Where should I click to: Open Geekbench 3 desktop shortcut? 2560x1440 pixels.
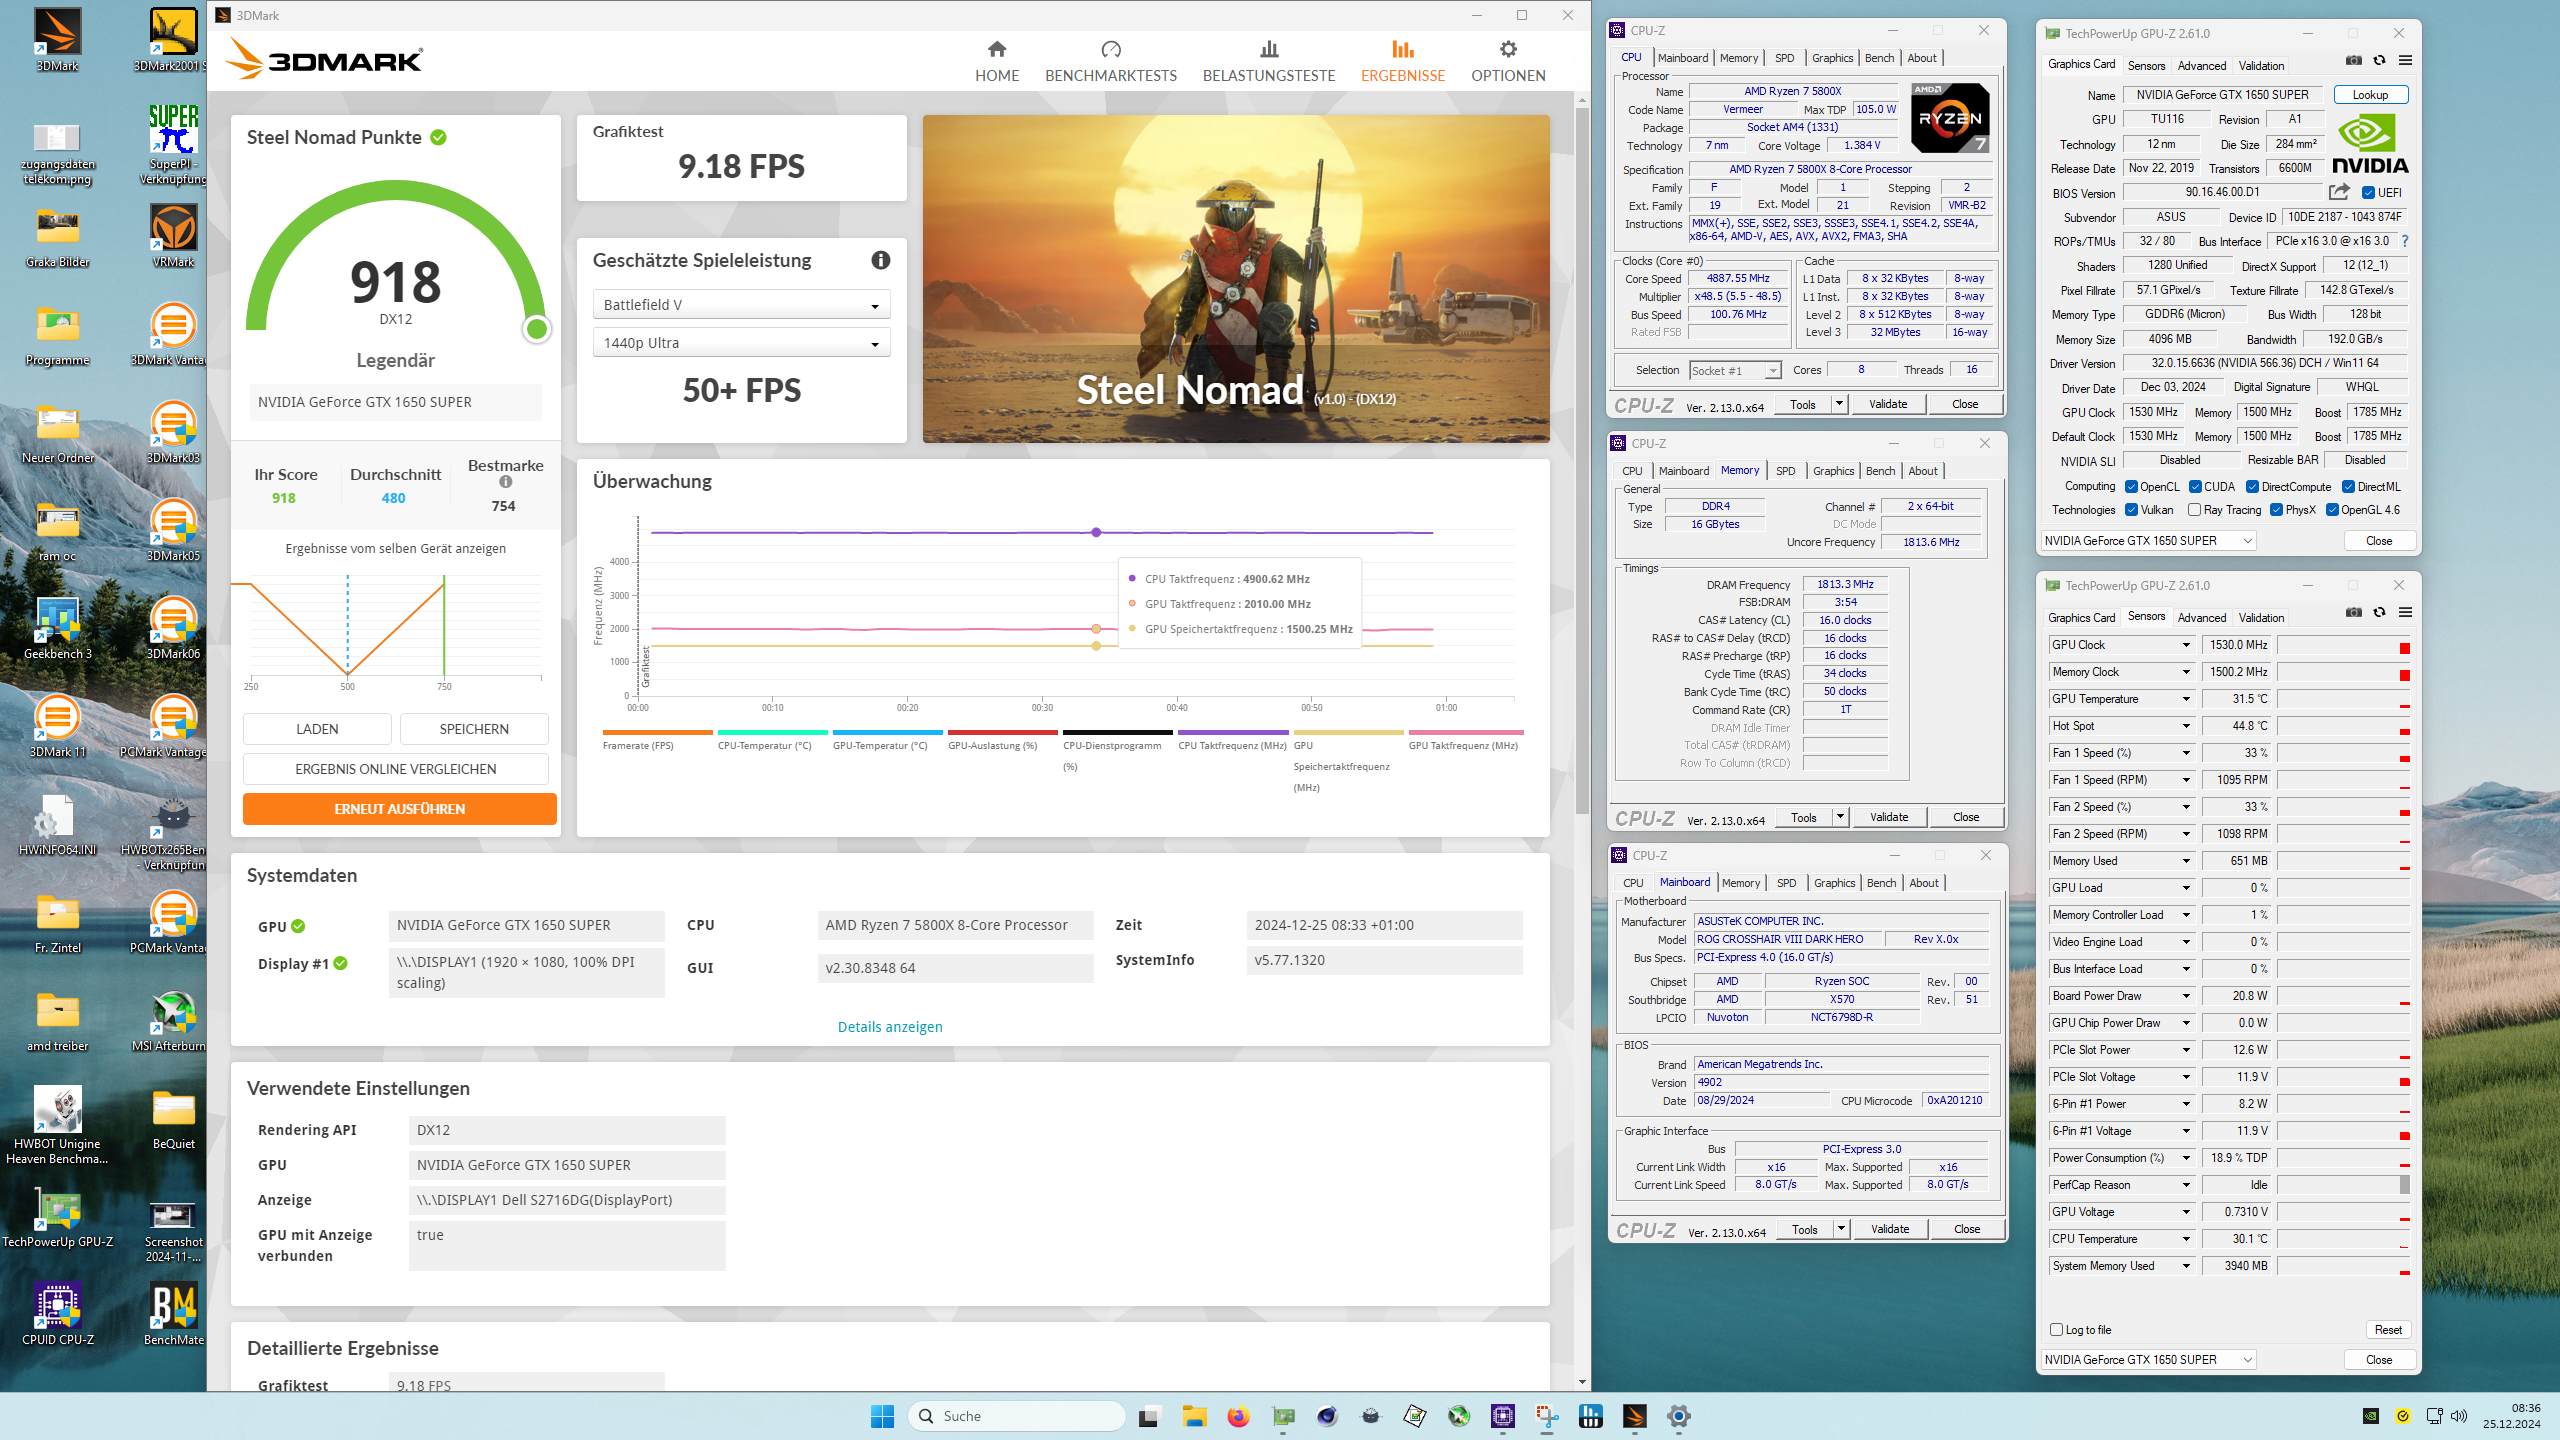click(58, 628)
